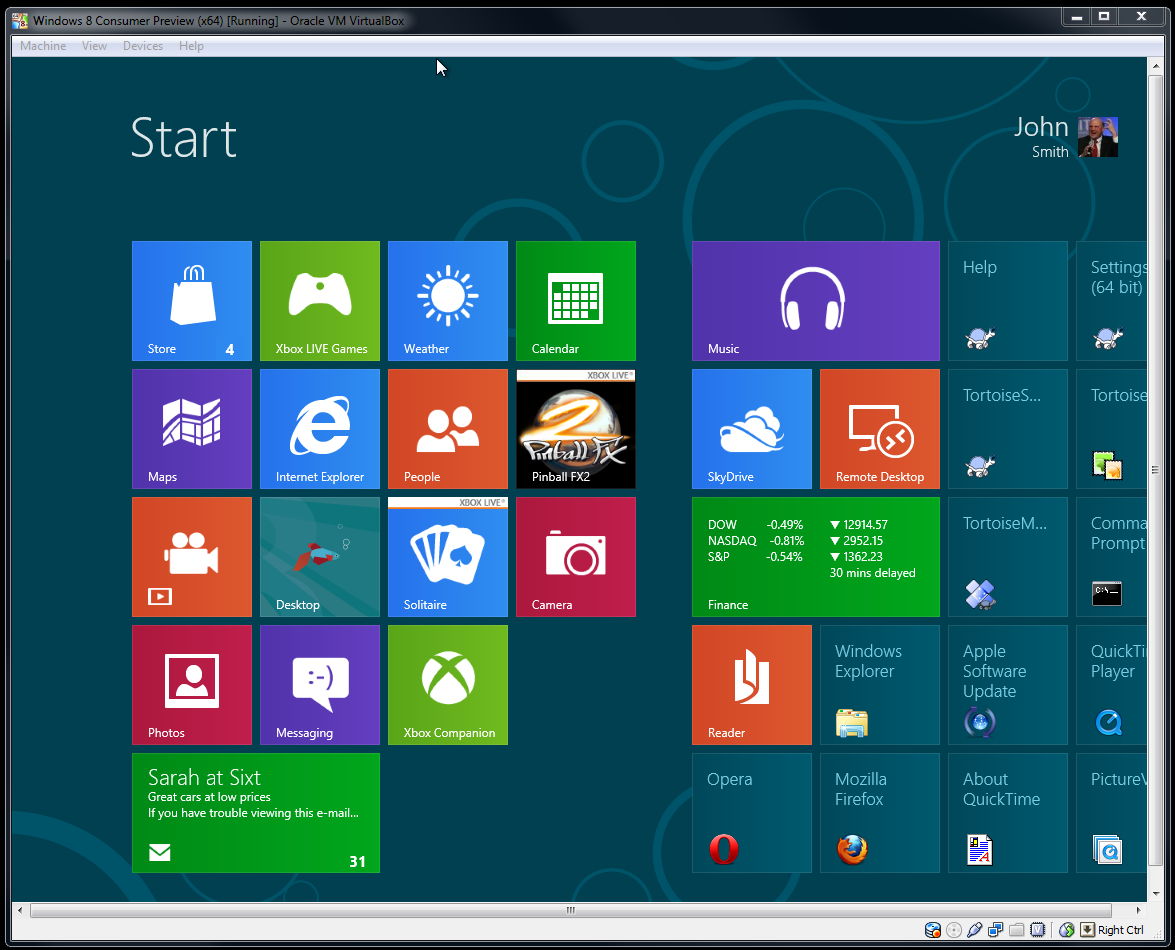Launch the Mozilla Firefox tile
This screenshot has width=1175, height=950.
tap(880, 813)
